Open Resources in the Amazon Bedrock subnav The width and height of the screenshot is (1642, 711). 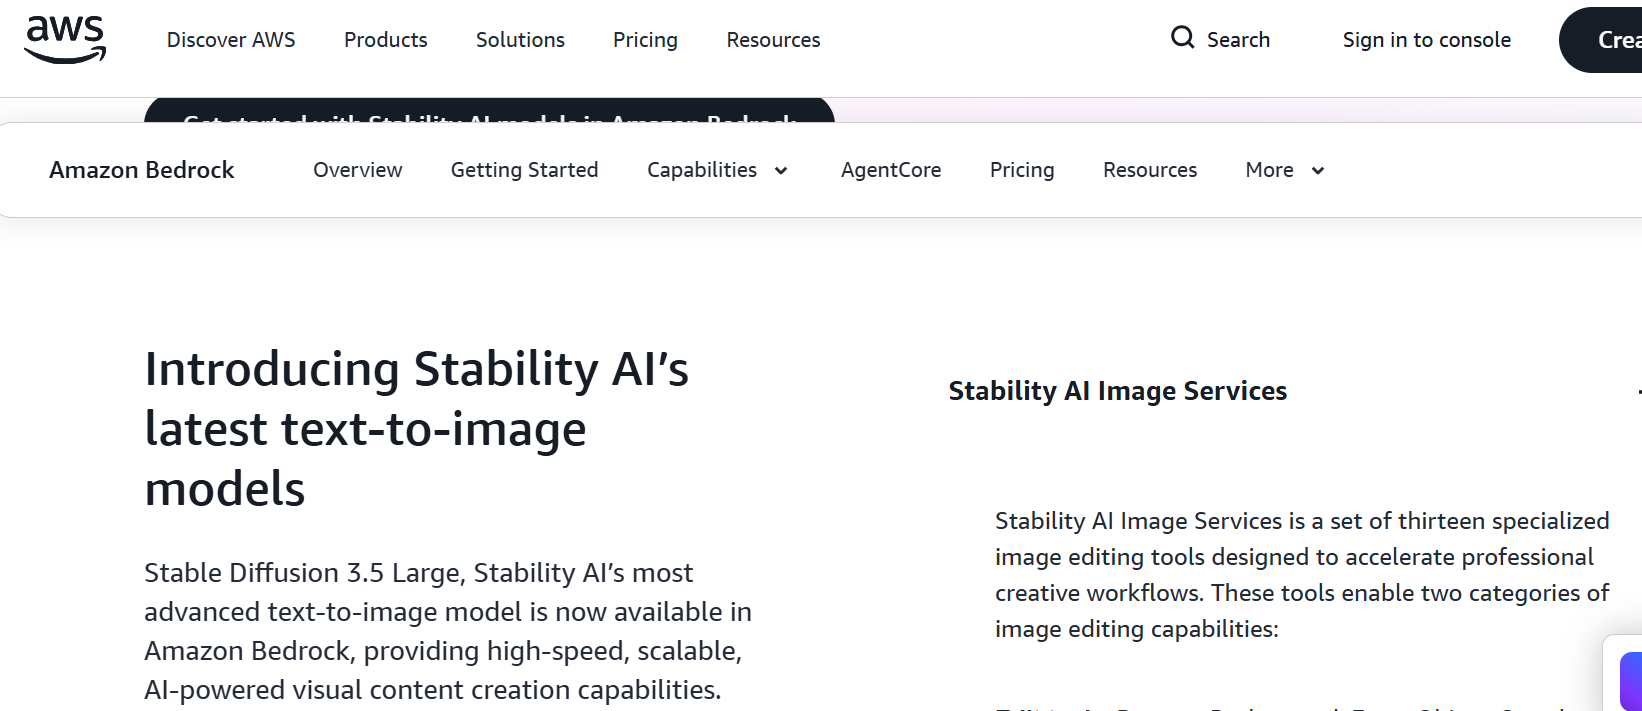[x=1149, y=170]
